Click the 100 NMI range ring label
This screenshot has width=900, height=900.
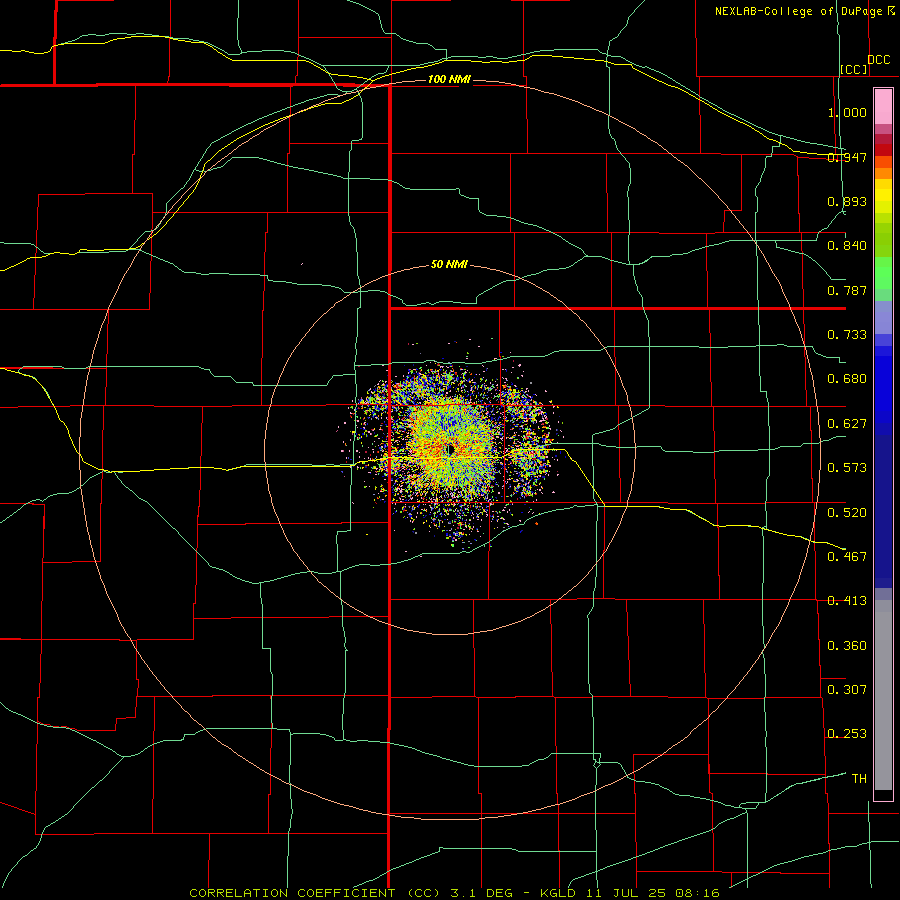pos(449,79)
